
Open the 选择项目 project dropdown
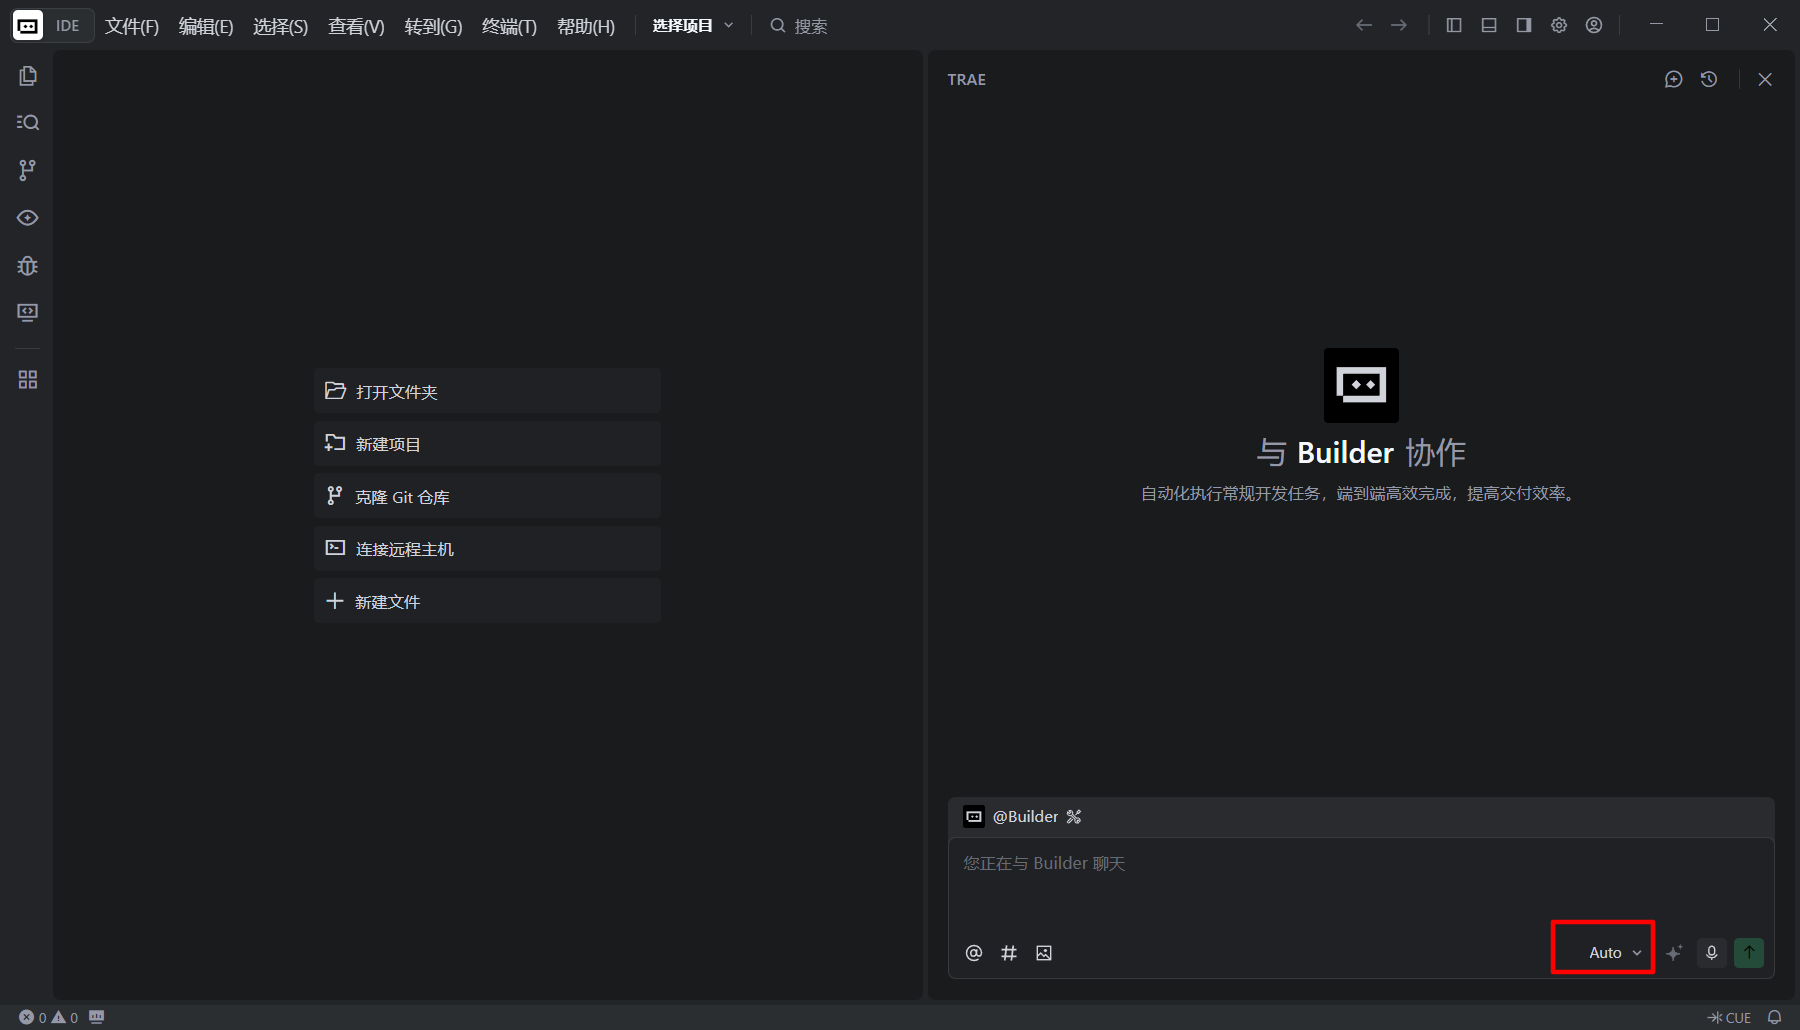tap(693, 26)
